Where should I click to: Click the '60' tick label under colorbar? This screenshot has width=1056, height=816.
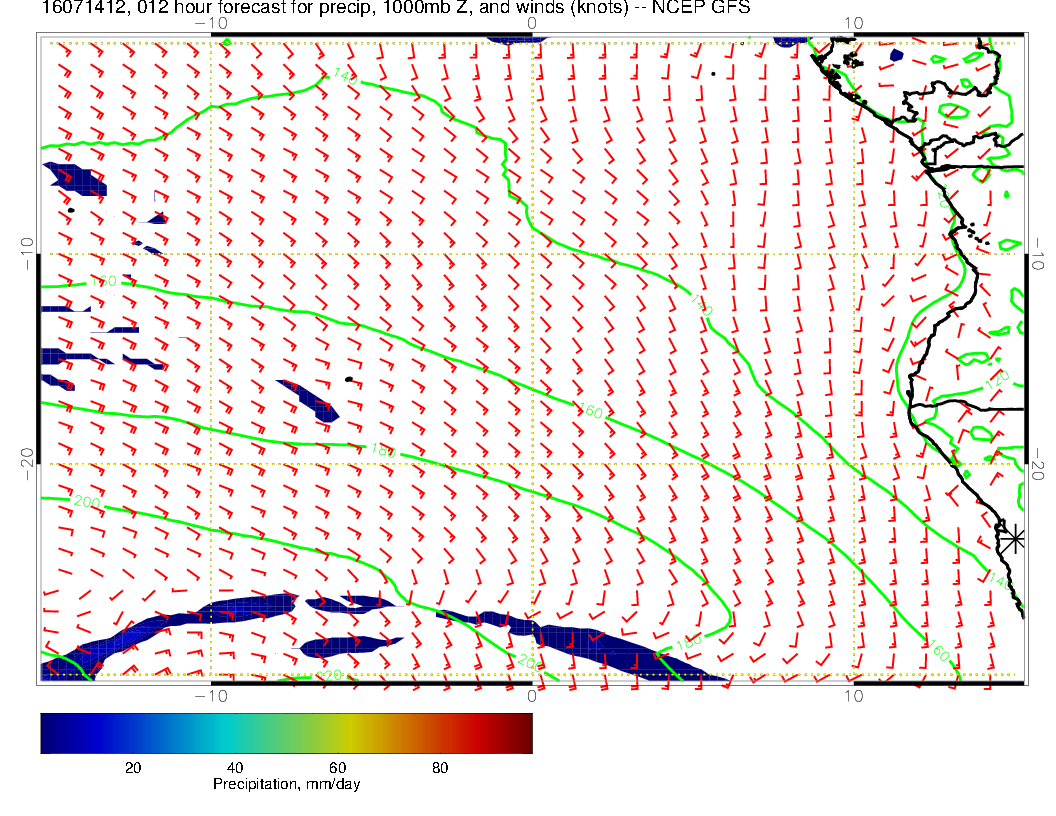point(337,768)
